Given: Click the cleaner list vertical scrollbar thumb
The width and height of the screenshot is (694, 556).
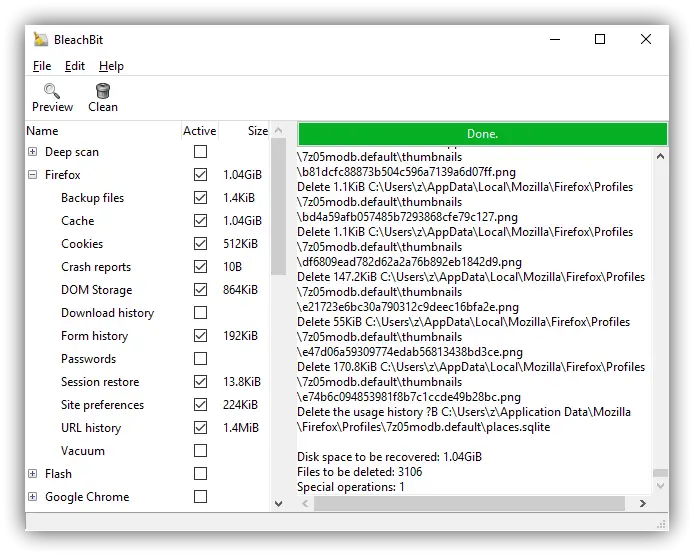Looking at the screenshot, I should pos(278,206).
